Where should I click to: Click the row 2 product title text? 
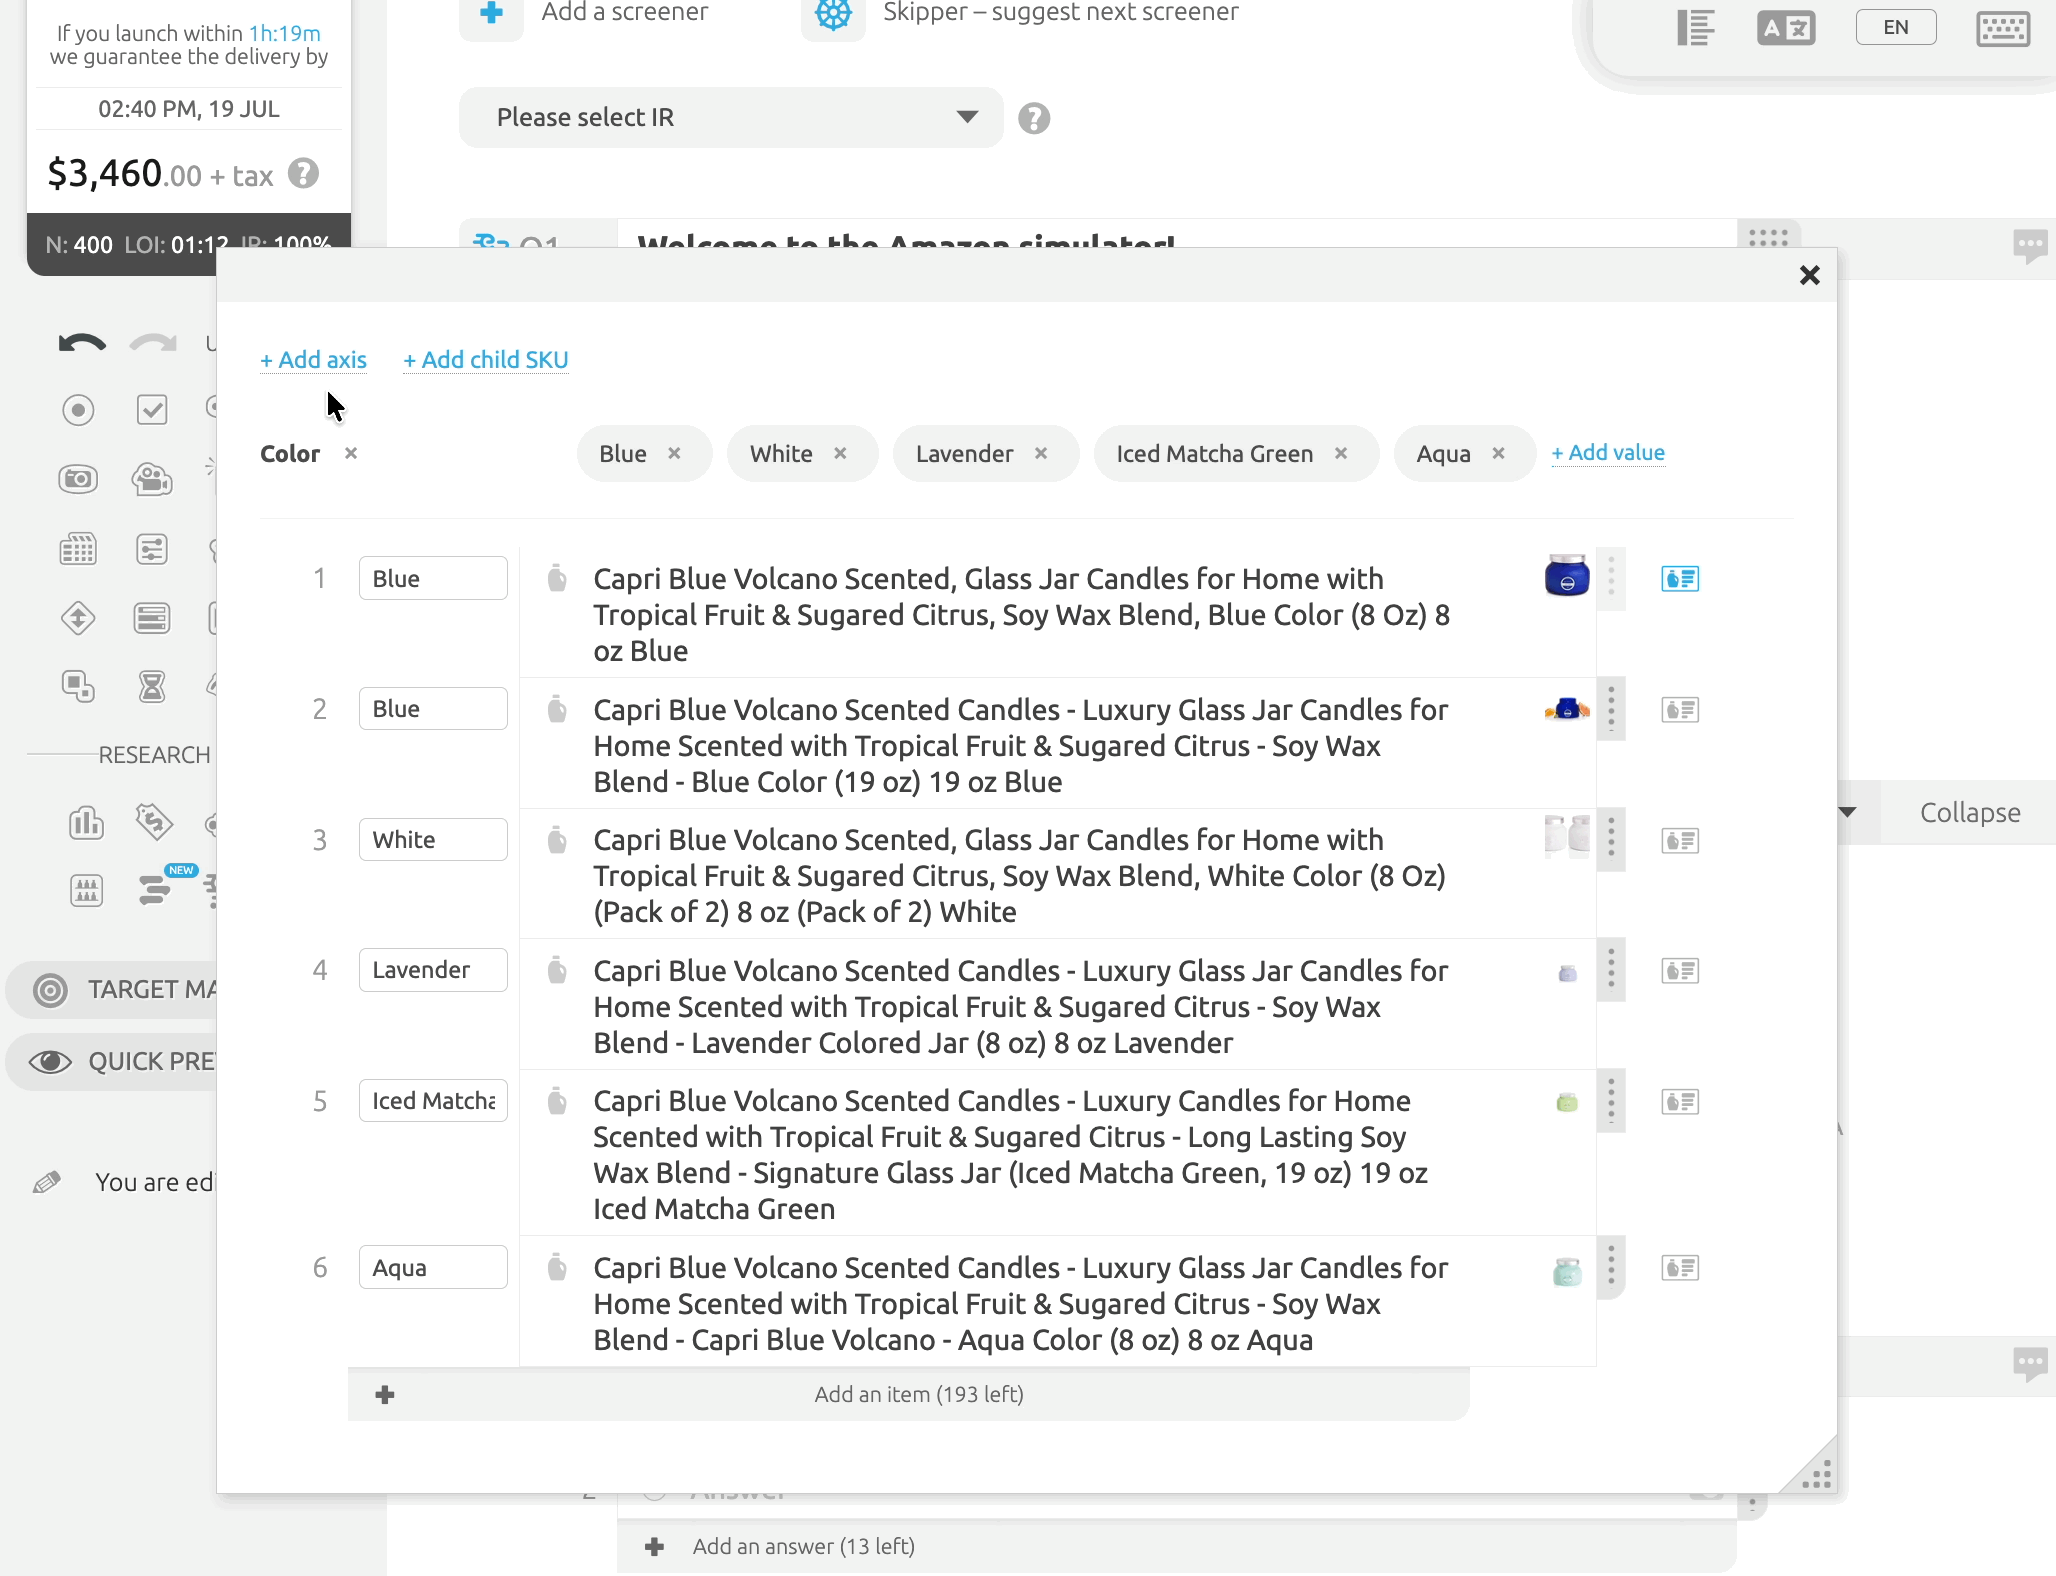[1020, 746]
